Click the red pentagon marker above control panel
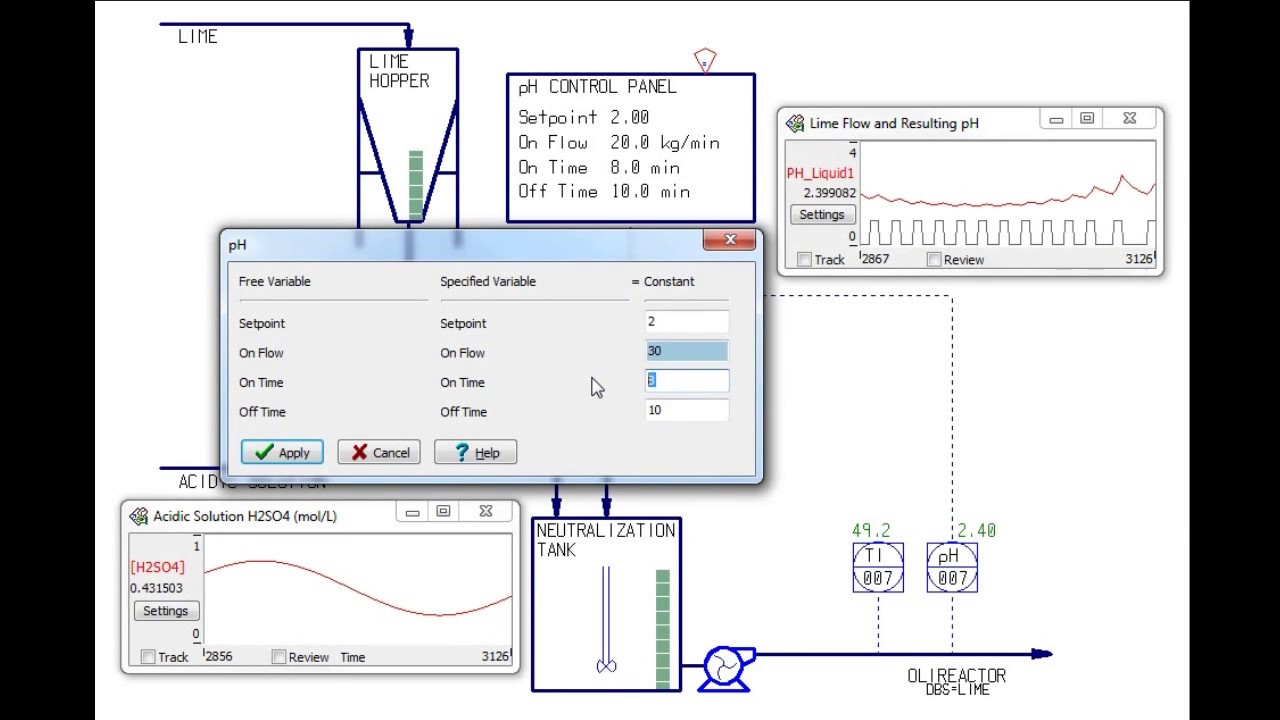1280x720 pixels. [705, 60]
